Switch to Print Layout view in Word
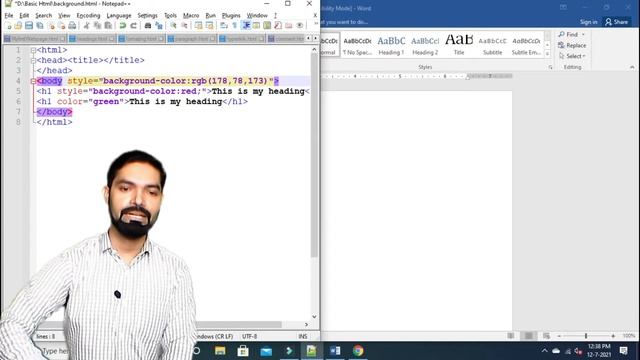This screenshot has width=640, height=360. tap(529, 336)
